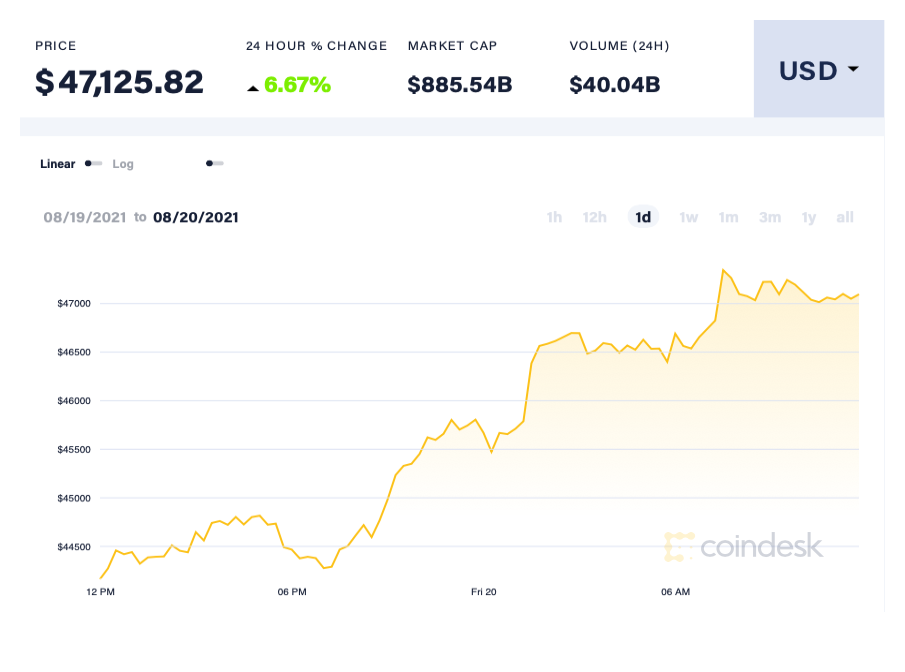Image resolution: width=905 pixels, height=672 pixels.
Task: Switch to the 1w timeframe
Action: click(x=688, y=217)
